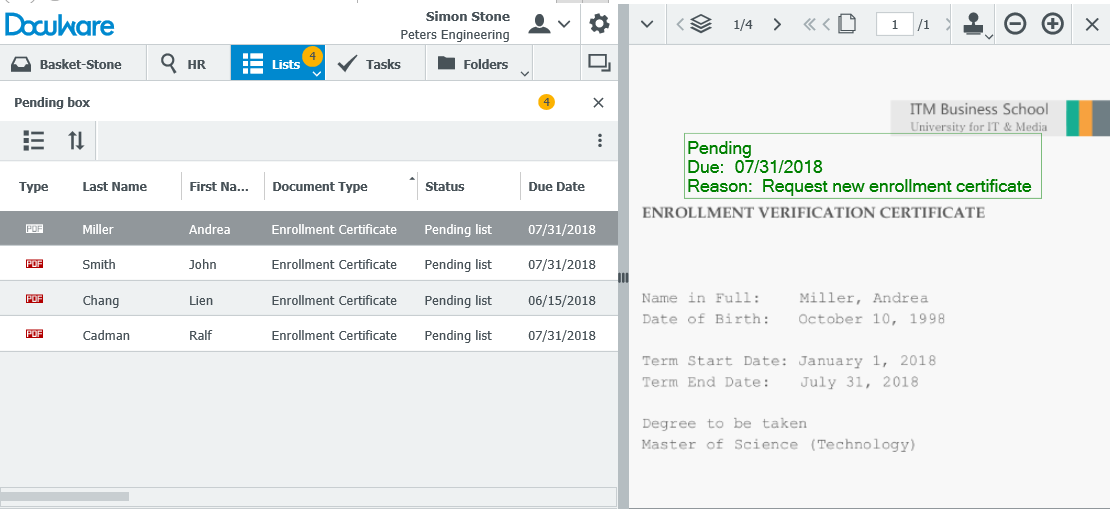Click the stamp tool icon in viewer
Screen dimensions: 1110x509
coord(972,24)
